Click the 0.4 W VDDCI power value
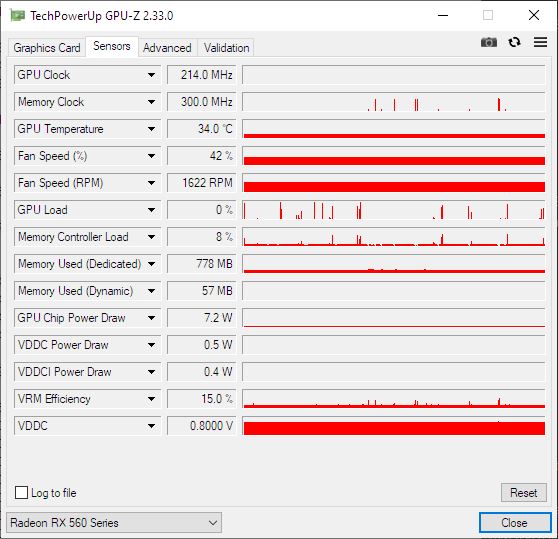Viewport: 558px width, 539px height. [x=201, y=372]
